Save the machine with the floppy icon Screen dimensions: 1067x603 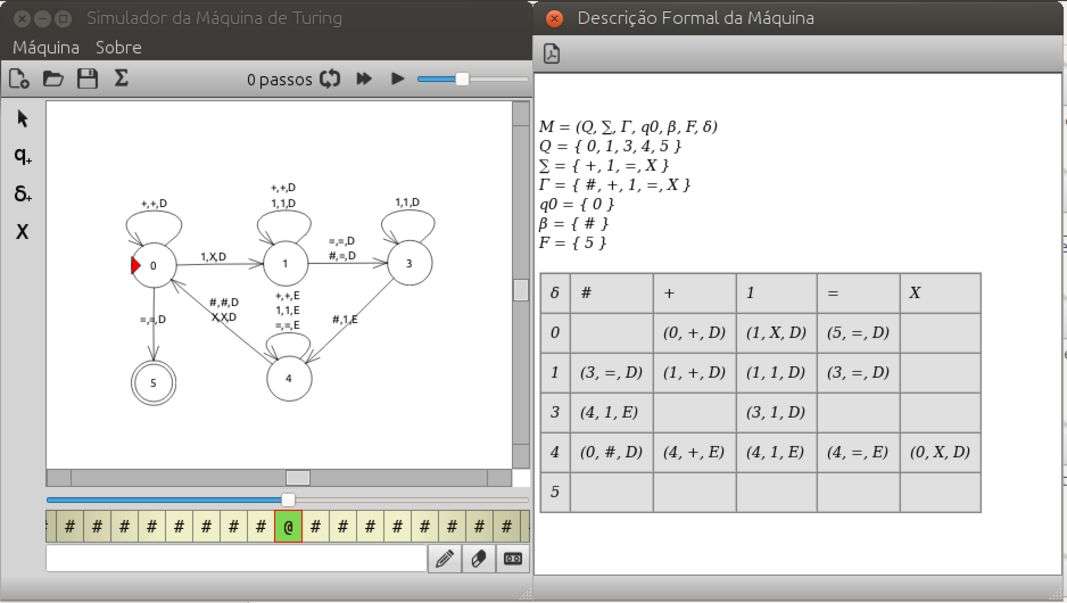pyautogui.click(x=87, y=79)
